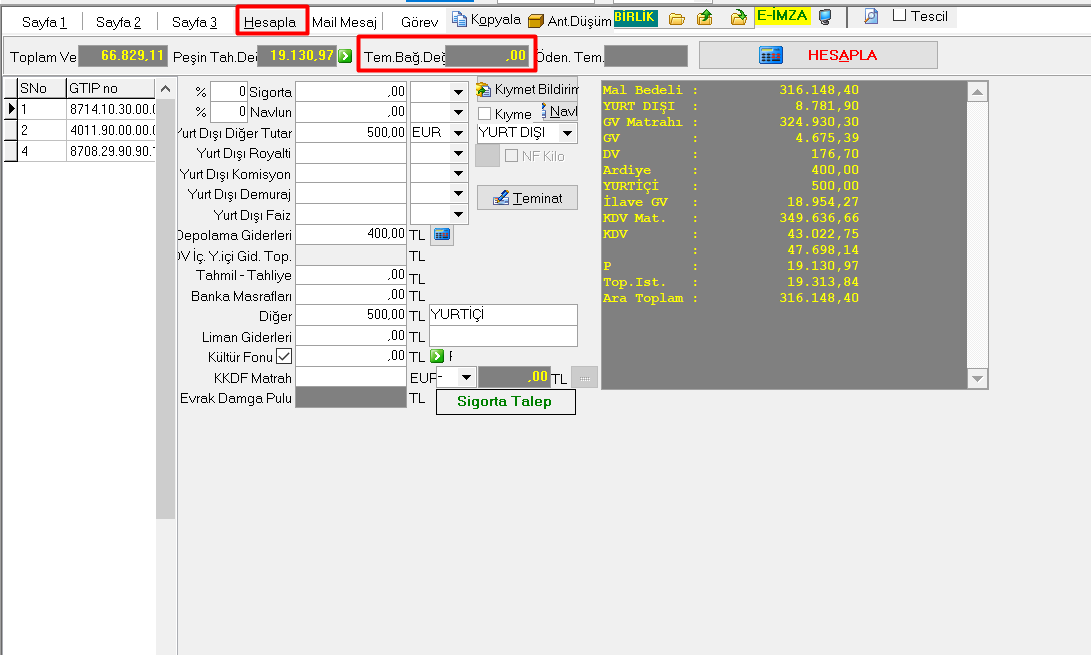Click the Sigorta percent field
Viewport: 1091px width, 655px height.
[x=228, y=92]
